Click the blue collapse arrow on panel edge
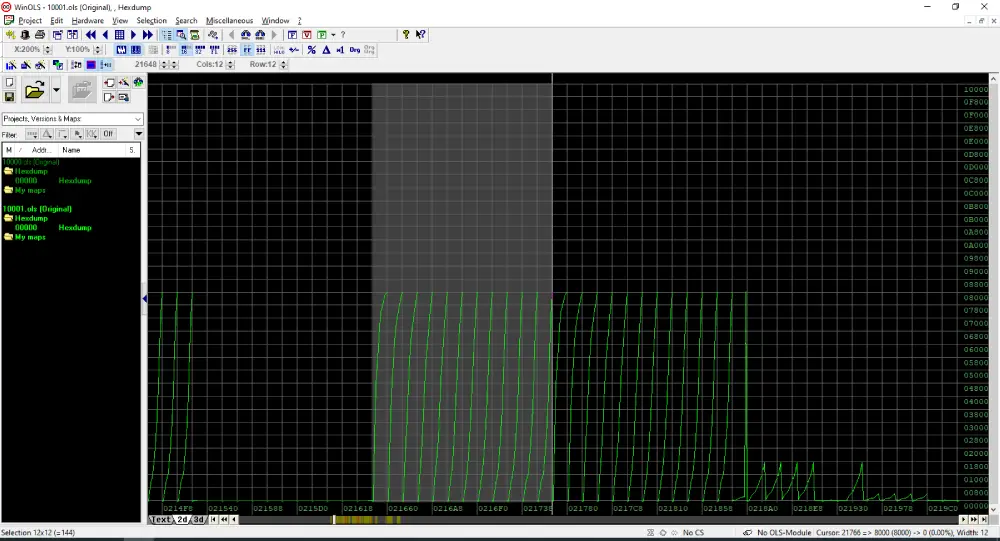Viewport: 1000px width, 541px height. [x=144, y=299]
